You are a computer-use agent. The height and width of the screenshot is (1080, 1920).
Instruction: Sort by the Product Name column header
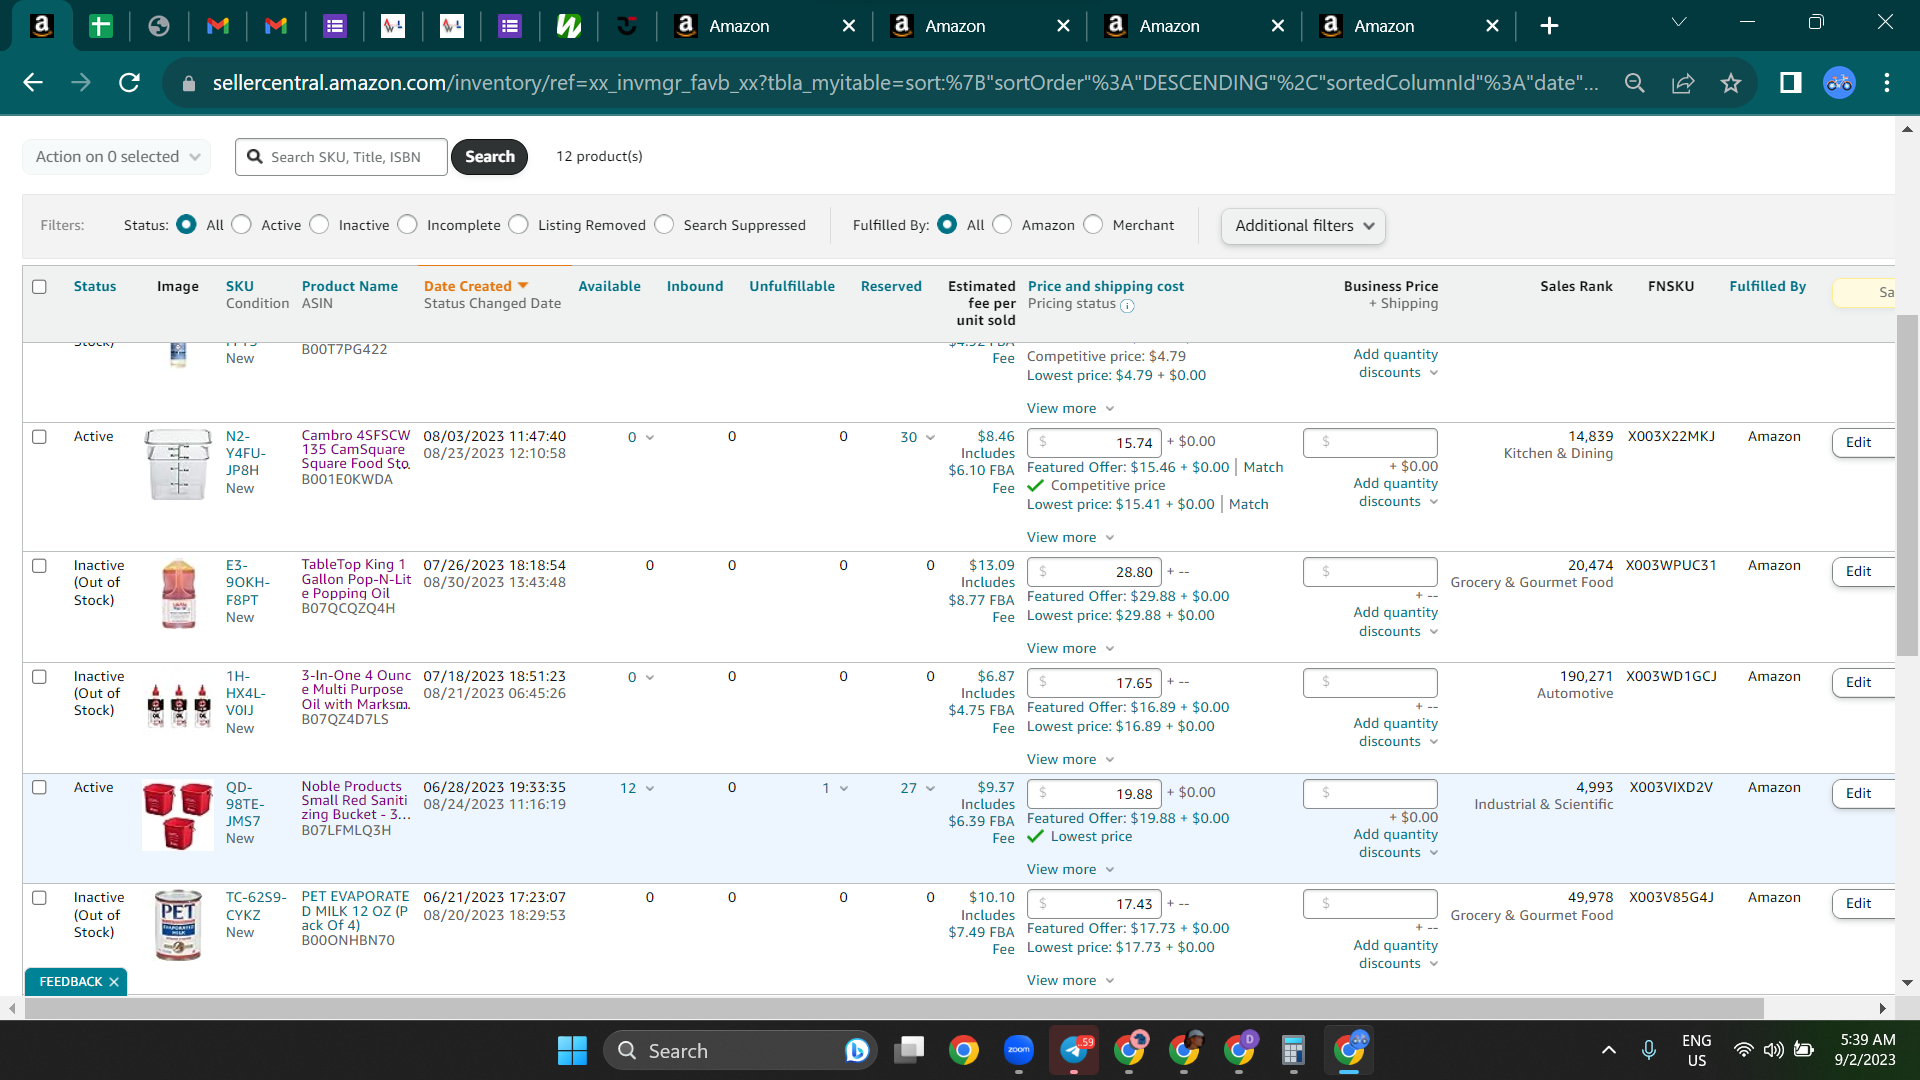[350, 287]
